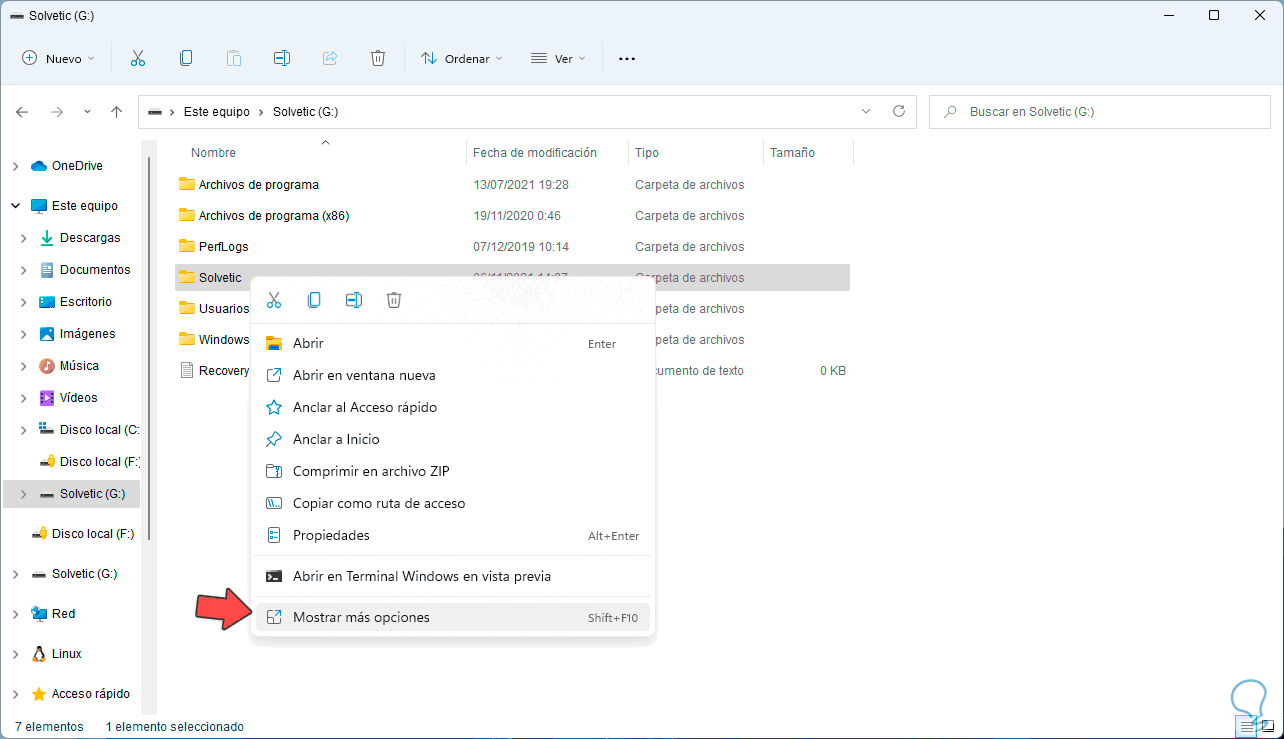The image size is (1284, 739).
Task: Click the Música icon in the sidebar
Action: [47, 366]
